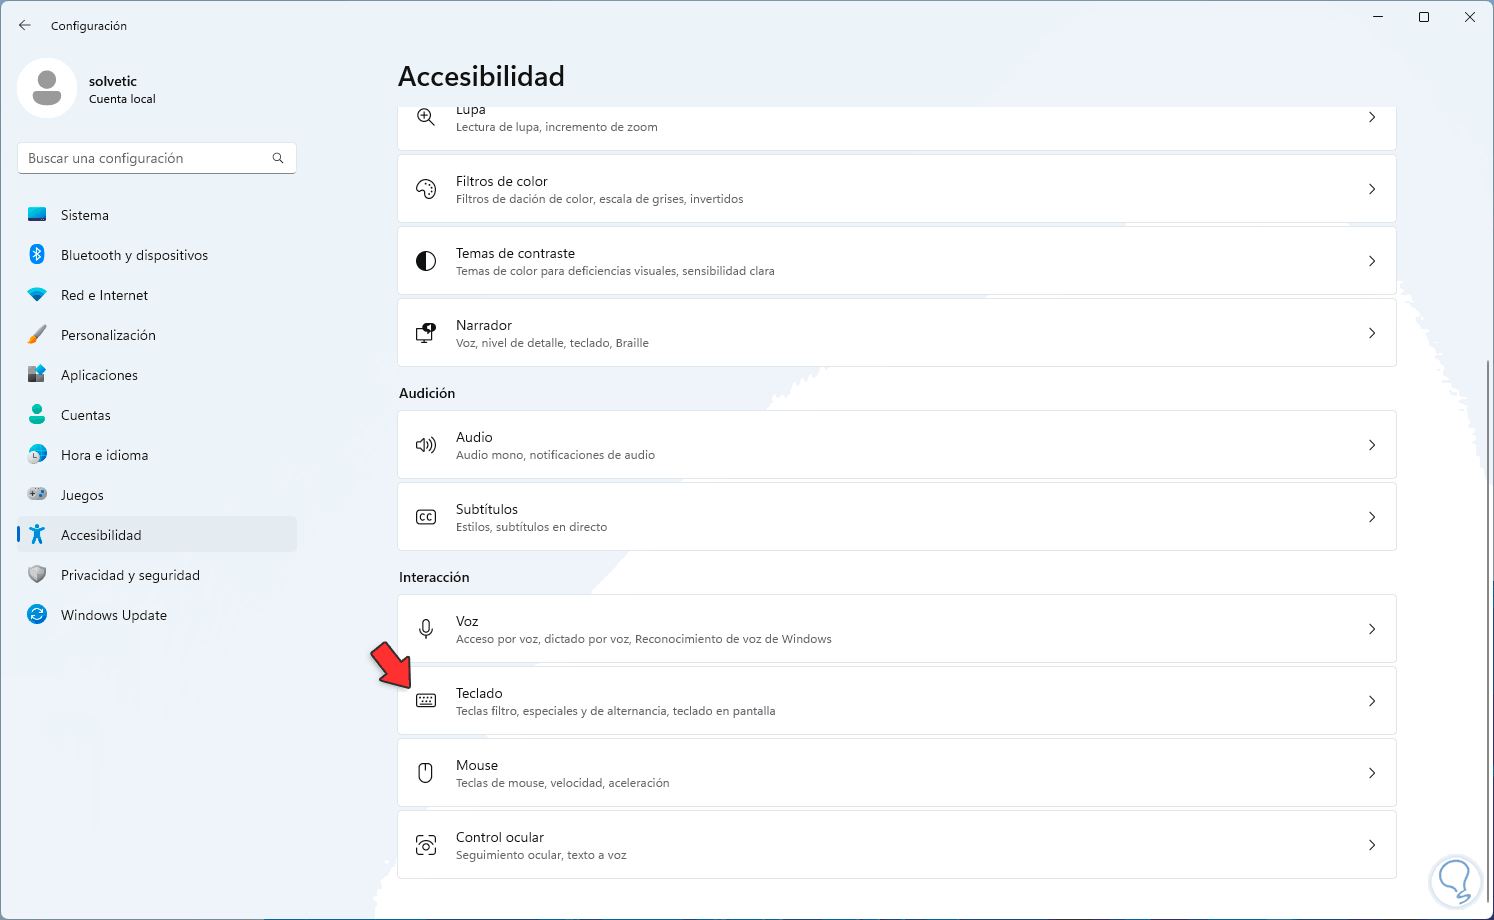
Task: Click the Control ocular eye-tracking icon
Action: pyautogui.click(x=426, y=845)
